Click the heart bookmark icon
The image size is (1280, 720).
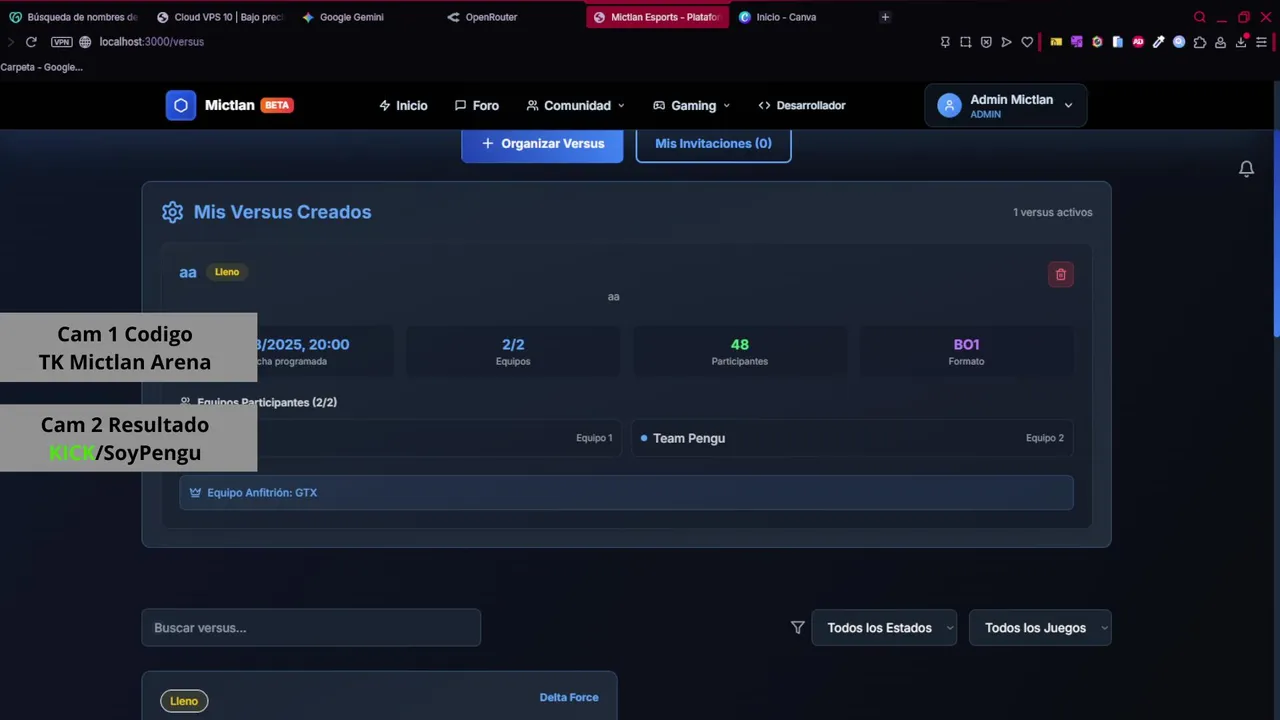click(1027, 42)
